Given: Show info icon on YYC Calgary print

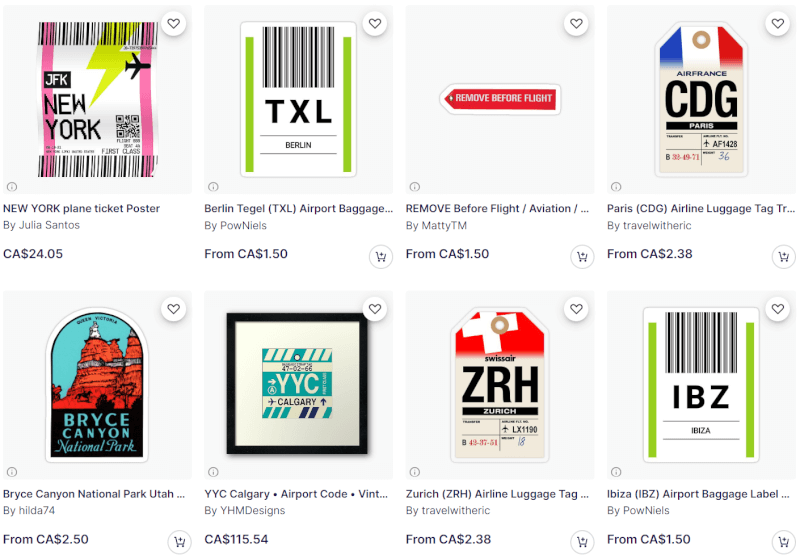Looking at the screenshot, I should [213, 472].
